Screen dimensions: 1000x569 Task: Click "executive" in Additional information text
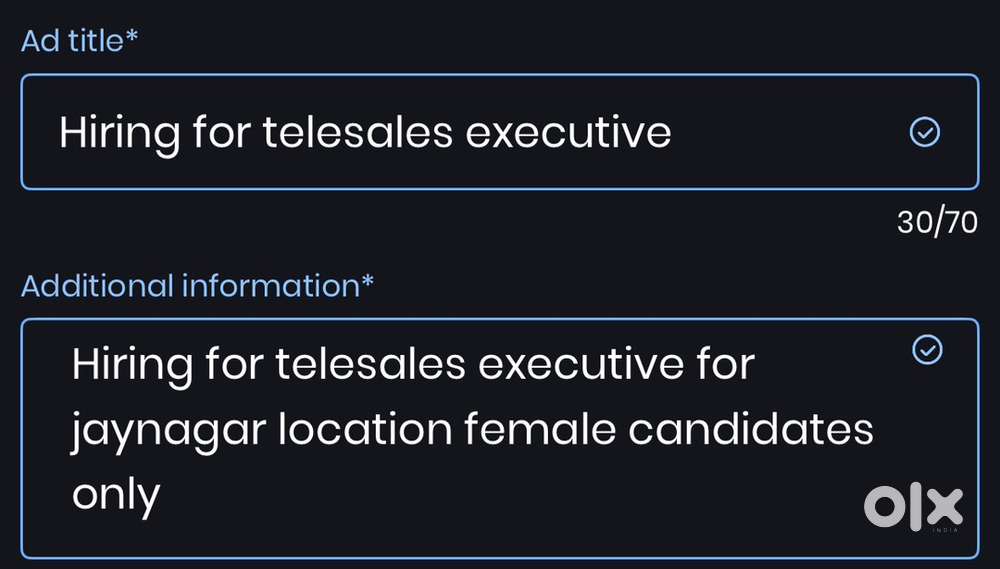coord(582,365)
